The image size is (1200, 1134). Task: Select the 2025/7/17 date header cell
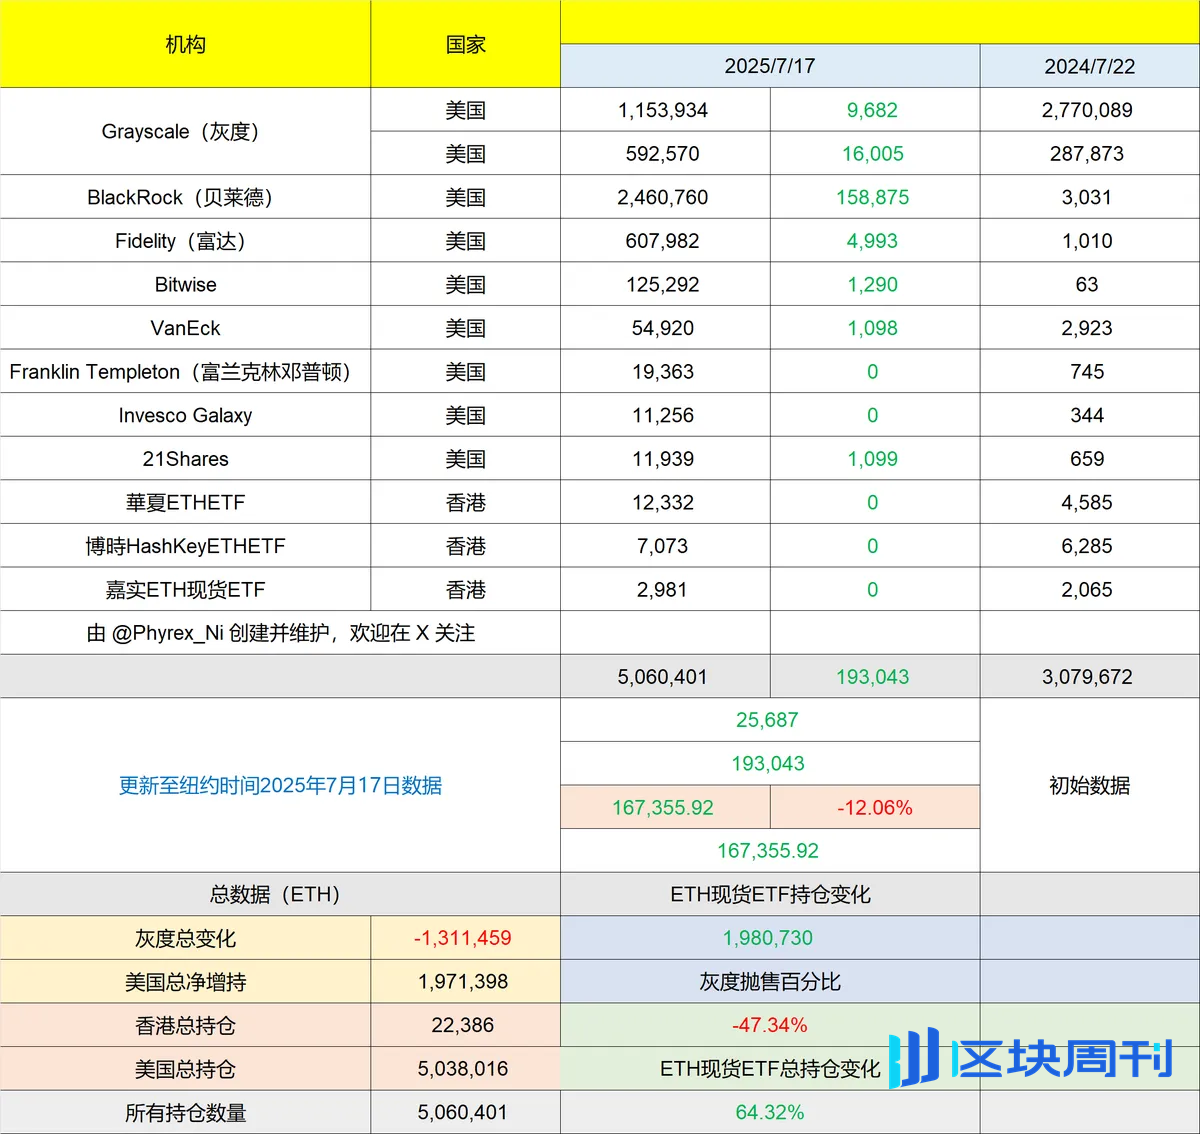coord(770,66)
